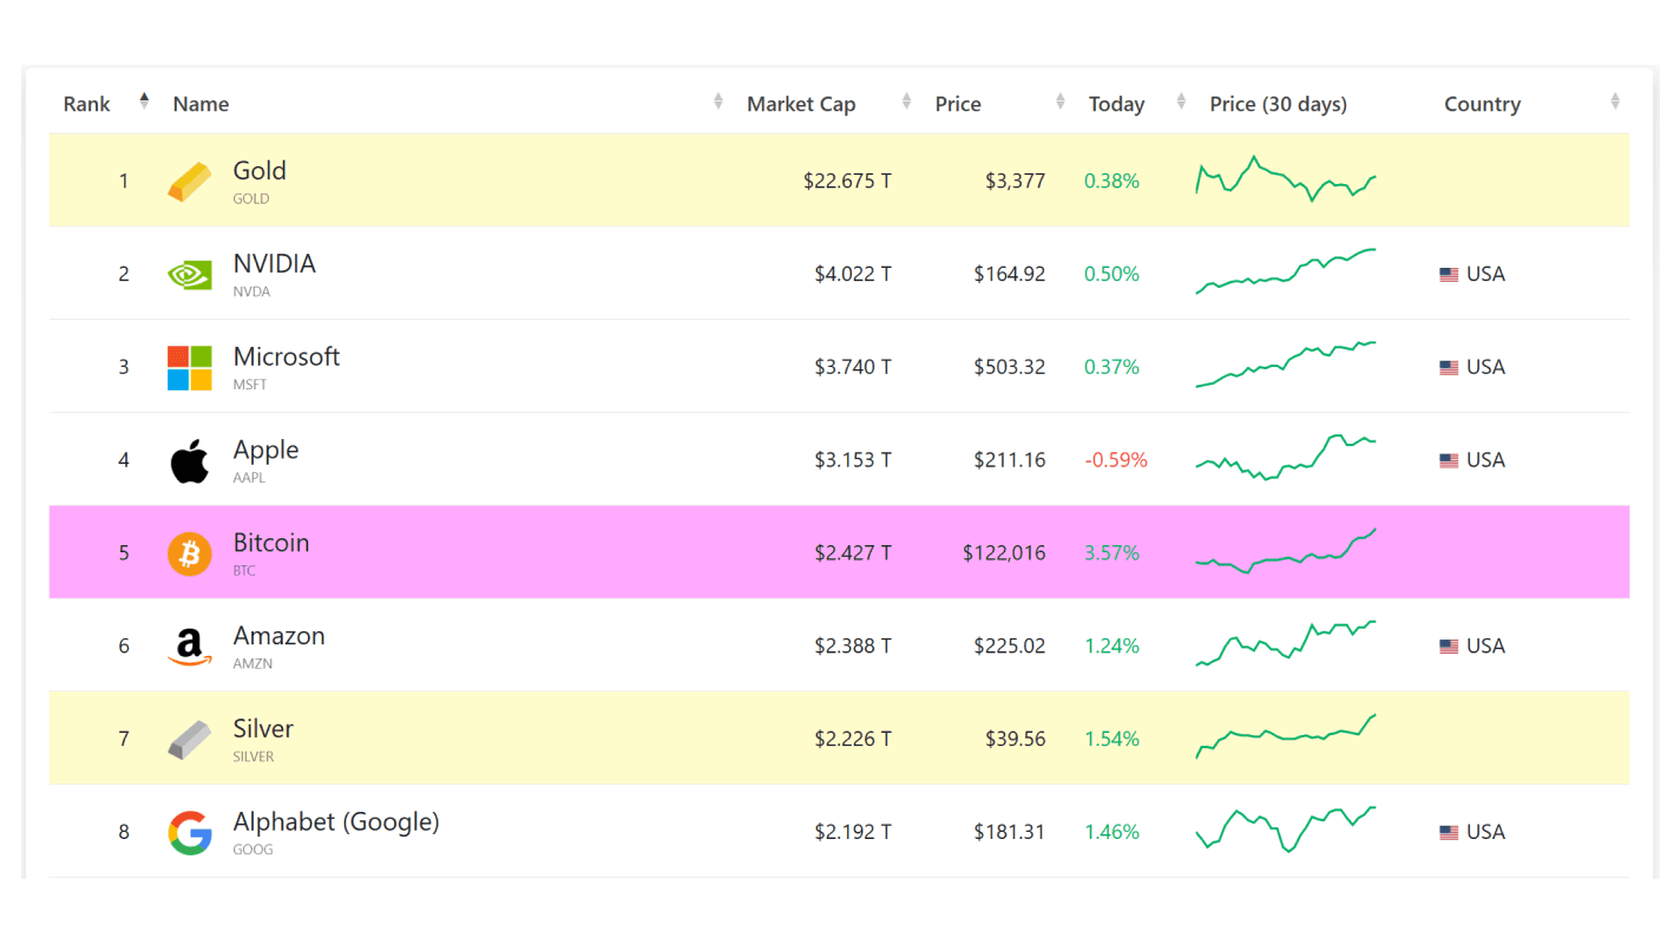The image size is (1680, 944).
Task: View Bitcoin 30-day price chart
Action: click(x=1286, y=551)
